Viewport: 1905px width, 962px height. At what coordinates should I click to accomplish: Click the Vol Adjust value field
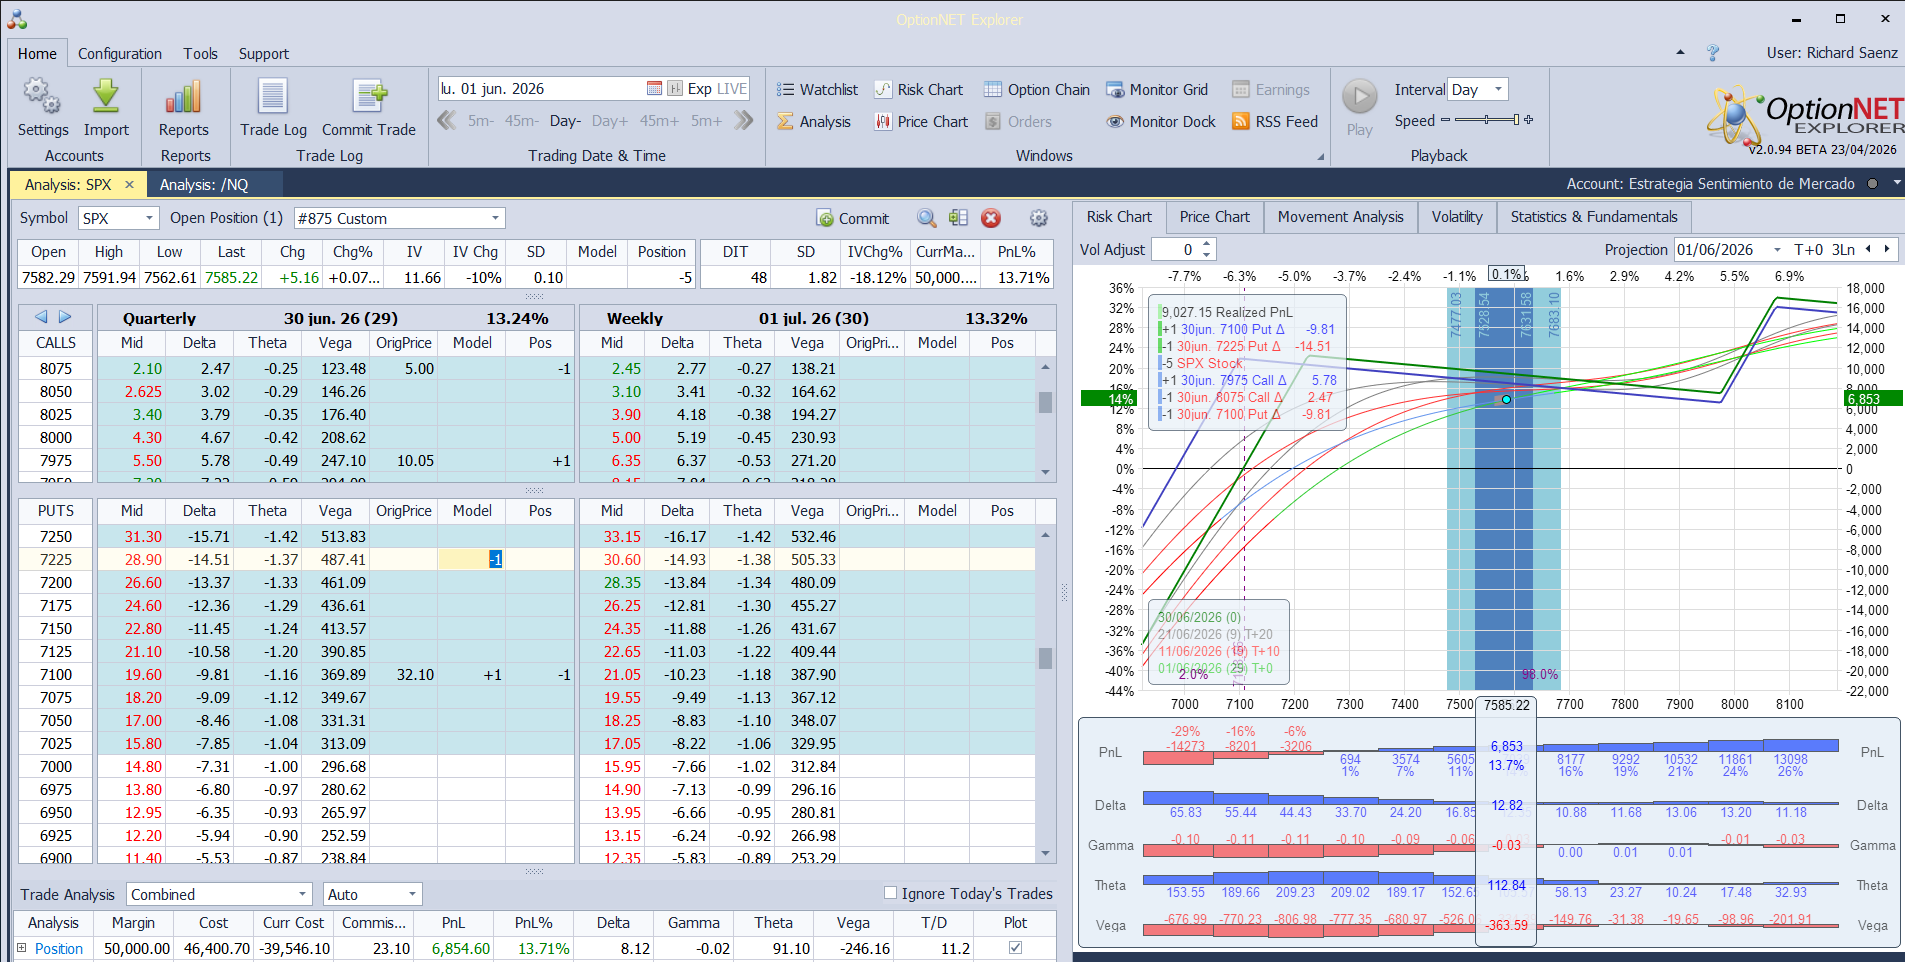pos(1176,249)
